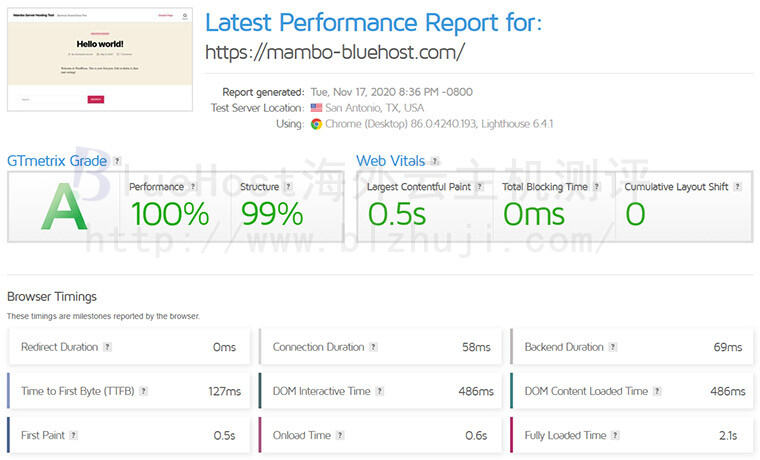Image resolution: width=760 pixels, height=460 pixels.
Task: Click the Redirect Duration help icon
Action: [x=108, y=347]
